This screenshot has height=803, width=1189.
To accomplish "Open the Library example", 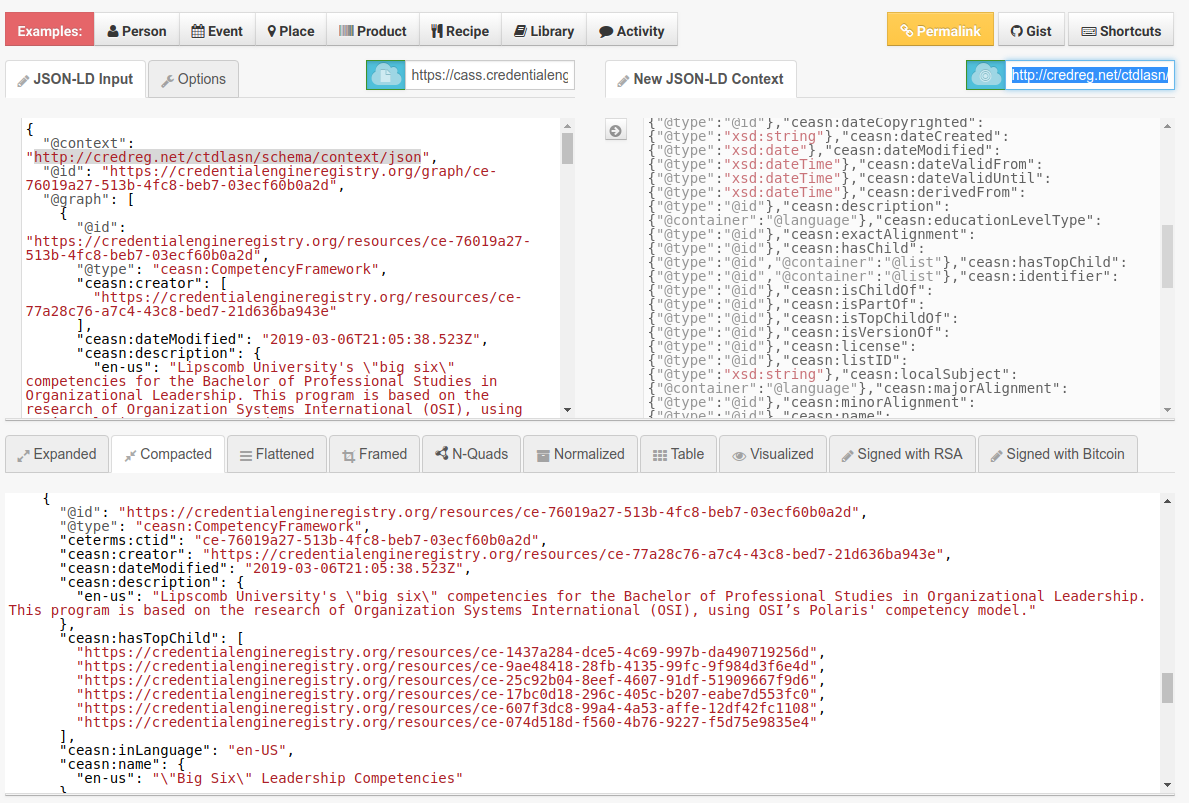I will point(543,29).
